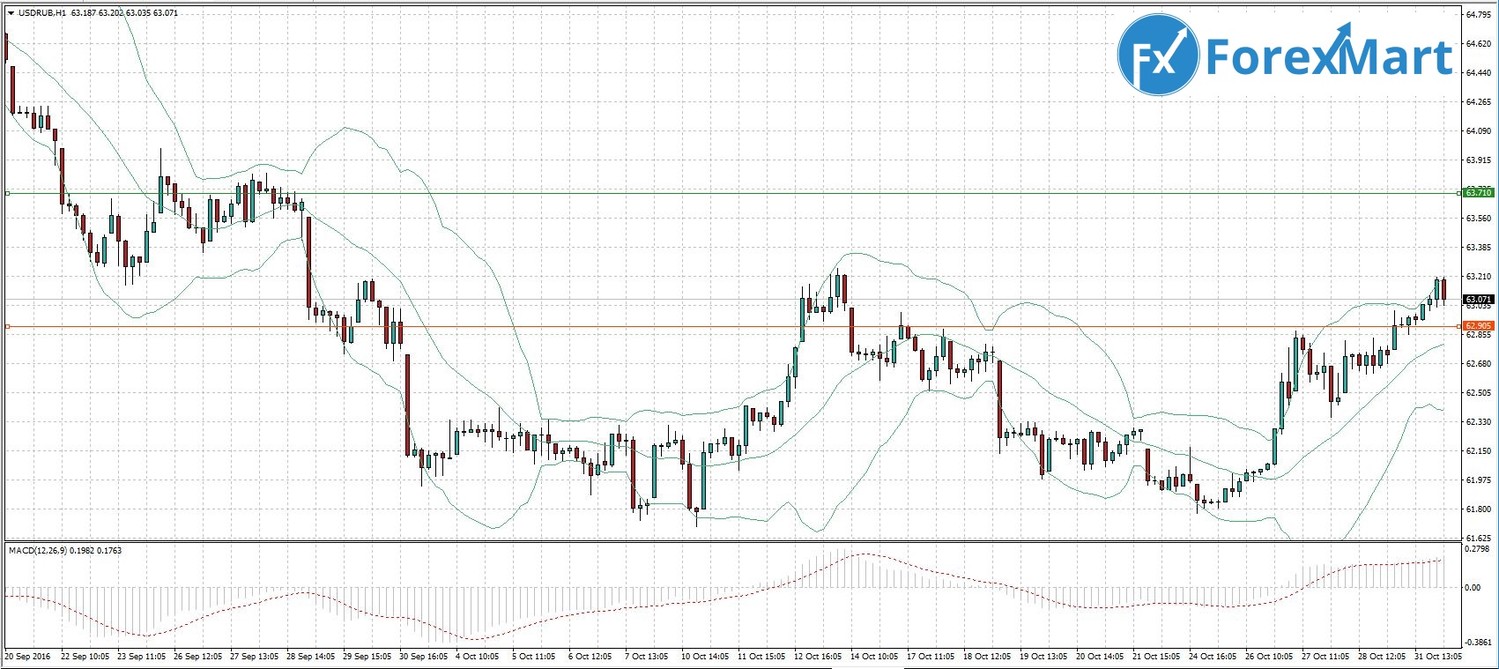Click the green line's right anchor handle
The image size is (1499, 669).
coord(1459,192)
